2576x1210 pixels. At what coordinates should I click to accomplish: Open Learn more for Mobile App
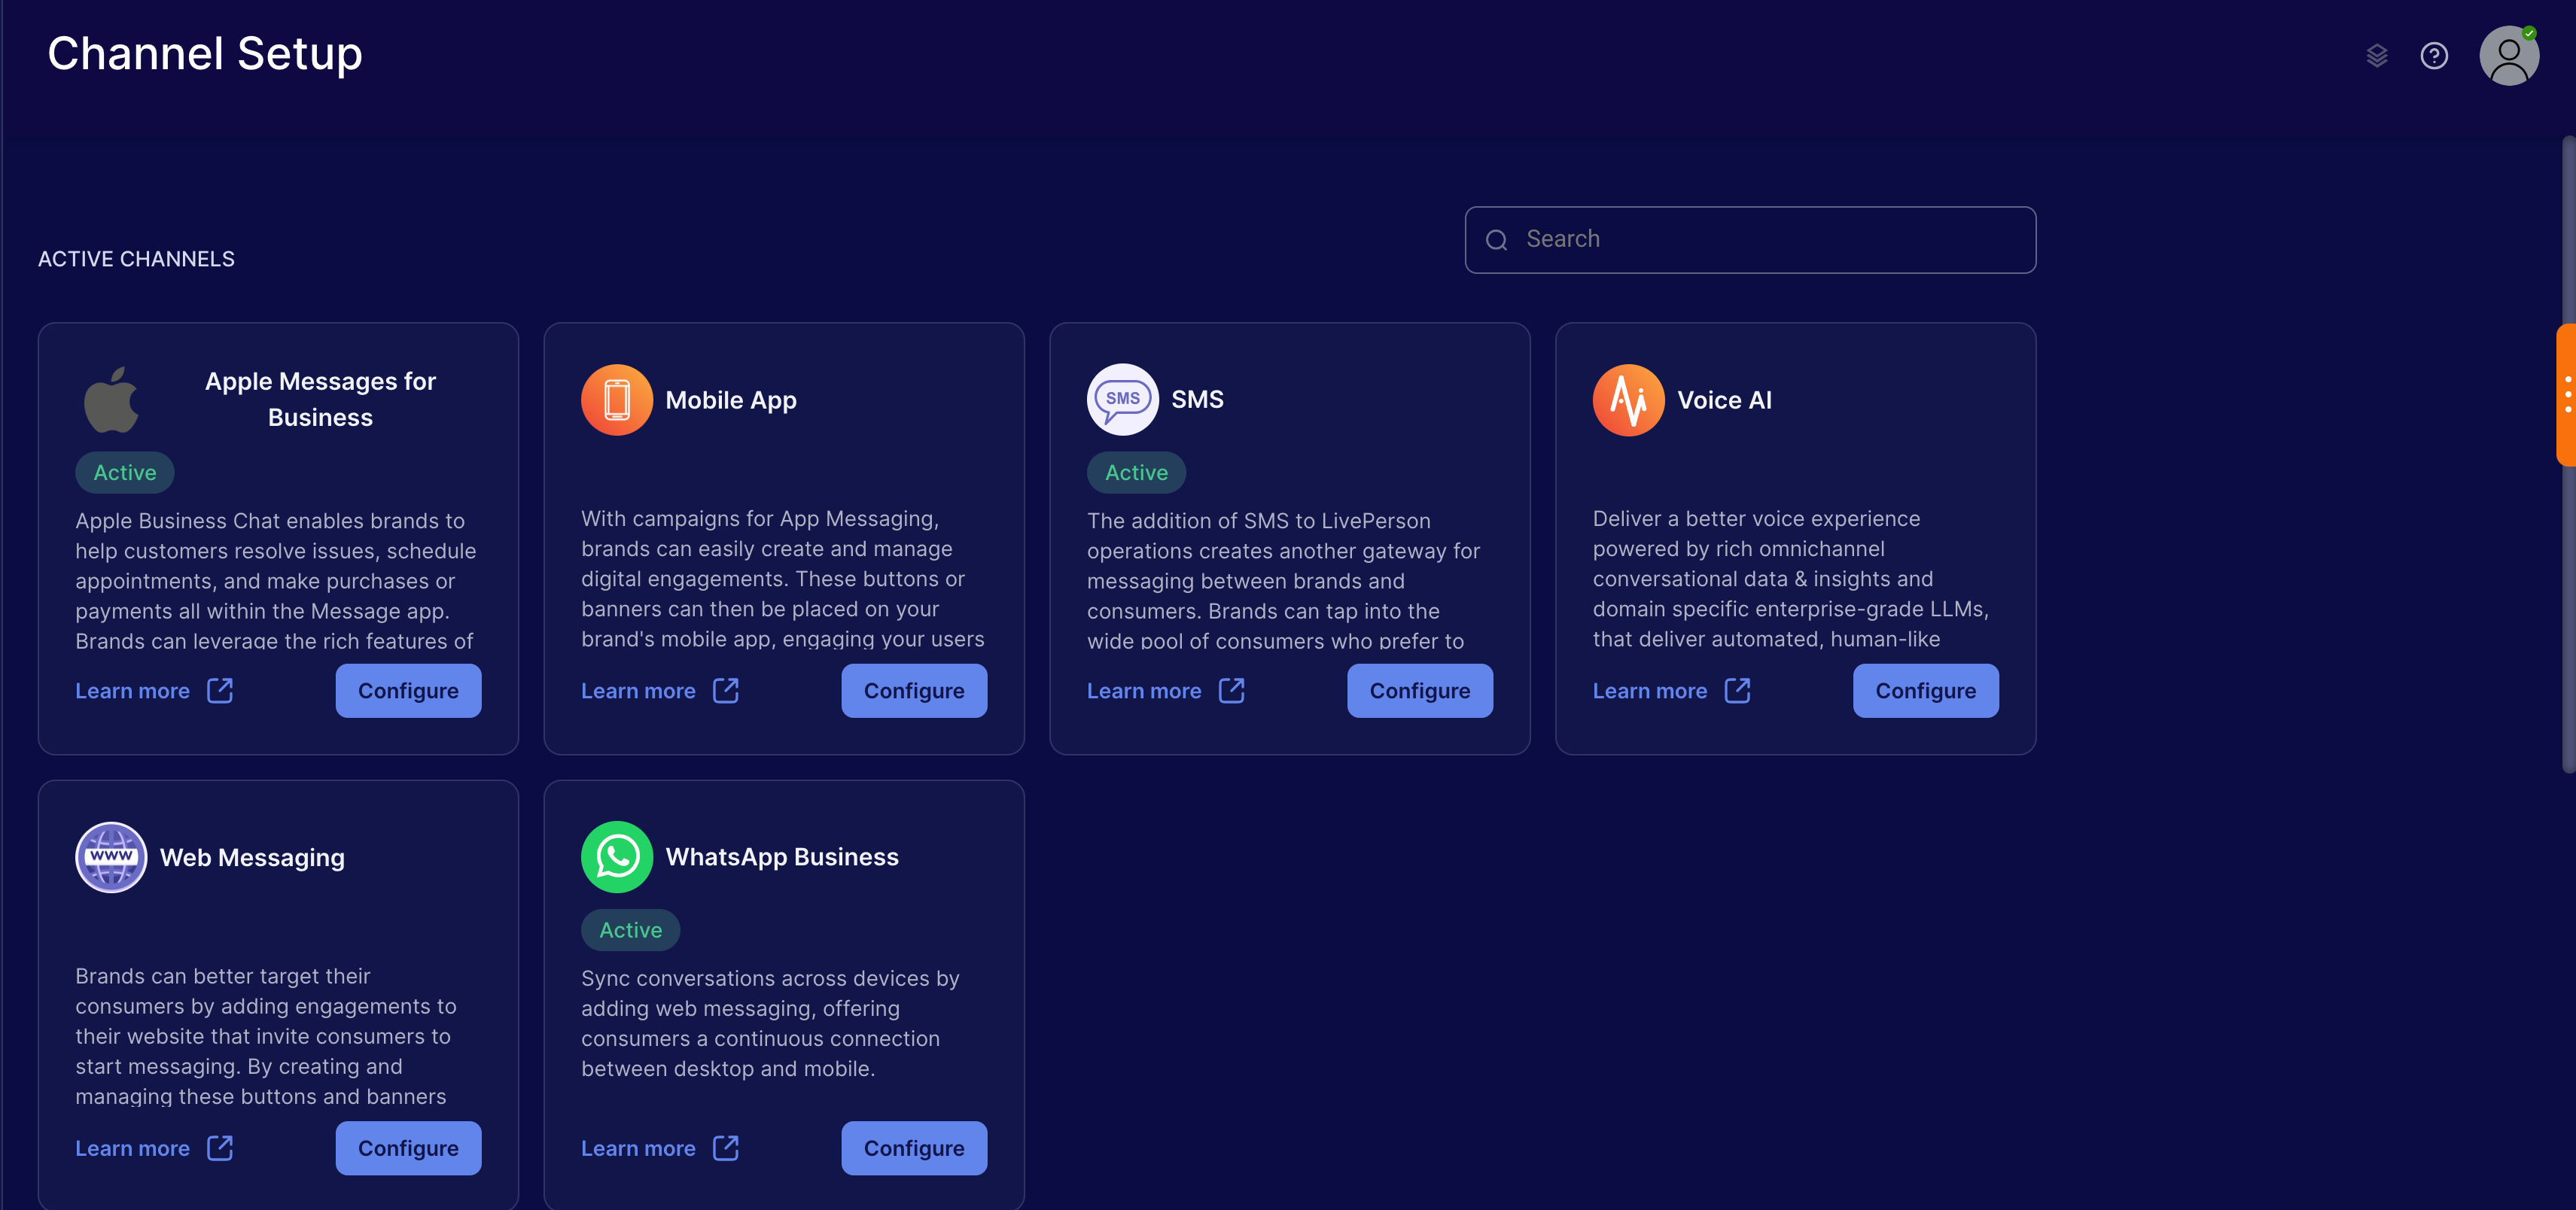(639, 691)
